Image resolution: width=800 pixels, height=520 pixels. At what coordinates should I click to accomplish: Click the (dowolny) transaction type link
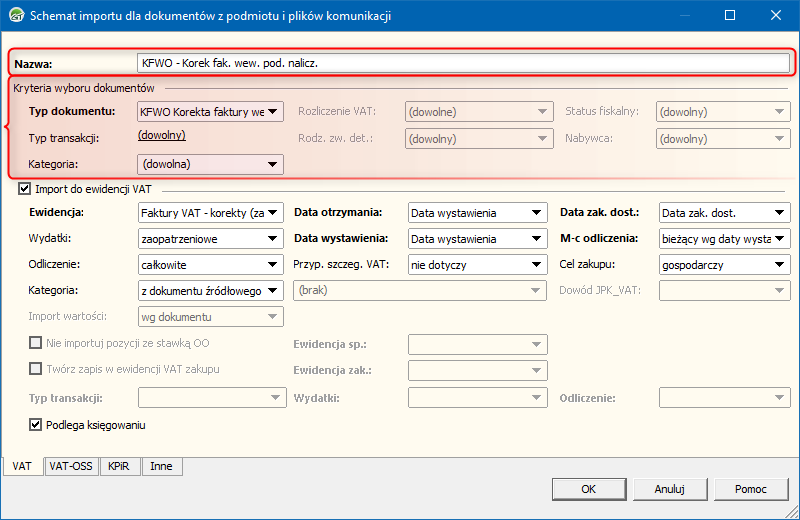pyautogui.click(x=162, y=135)
